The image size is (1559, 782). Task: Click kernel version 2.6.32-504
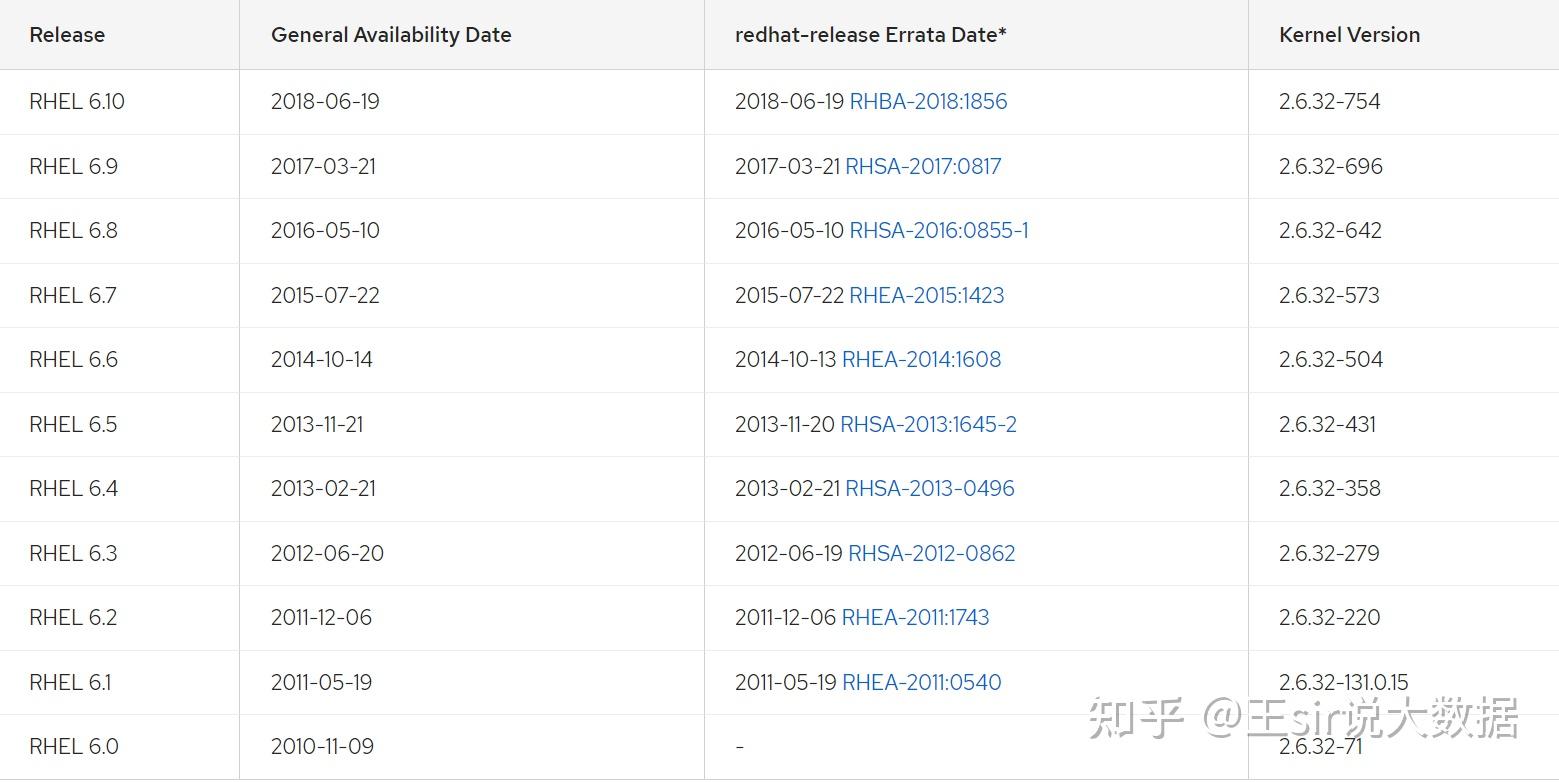(1330, 359)
